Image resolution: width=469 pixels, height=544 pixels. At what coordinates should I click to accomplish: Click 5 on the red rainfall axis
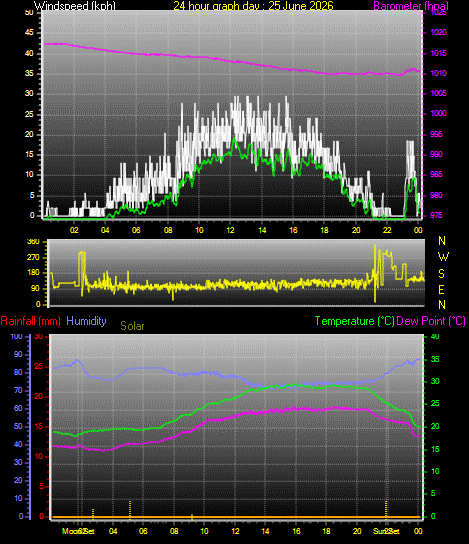point(41,486)
